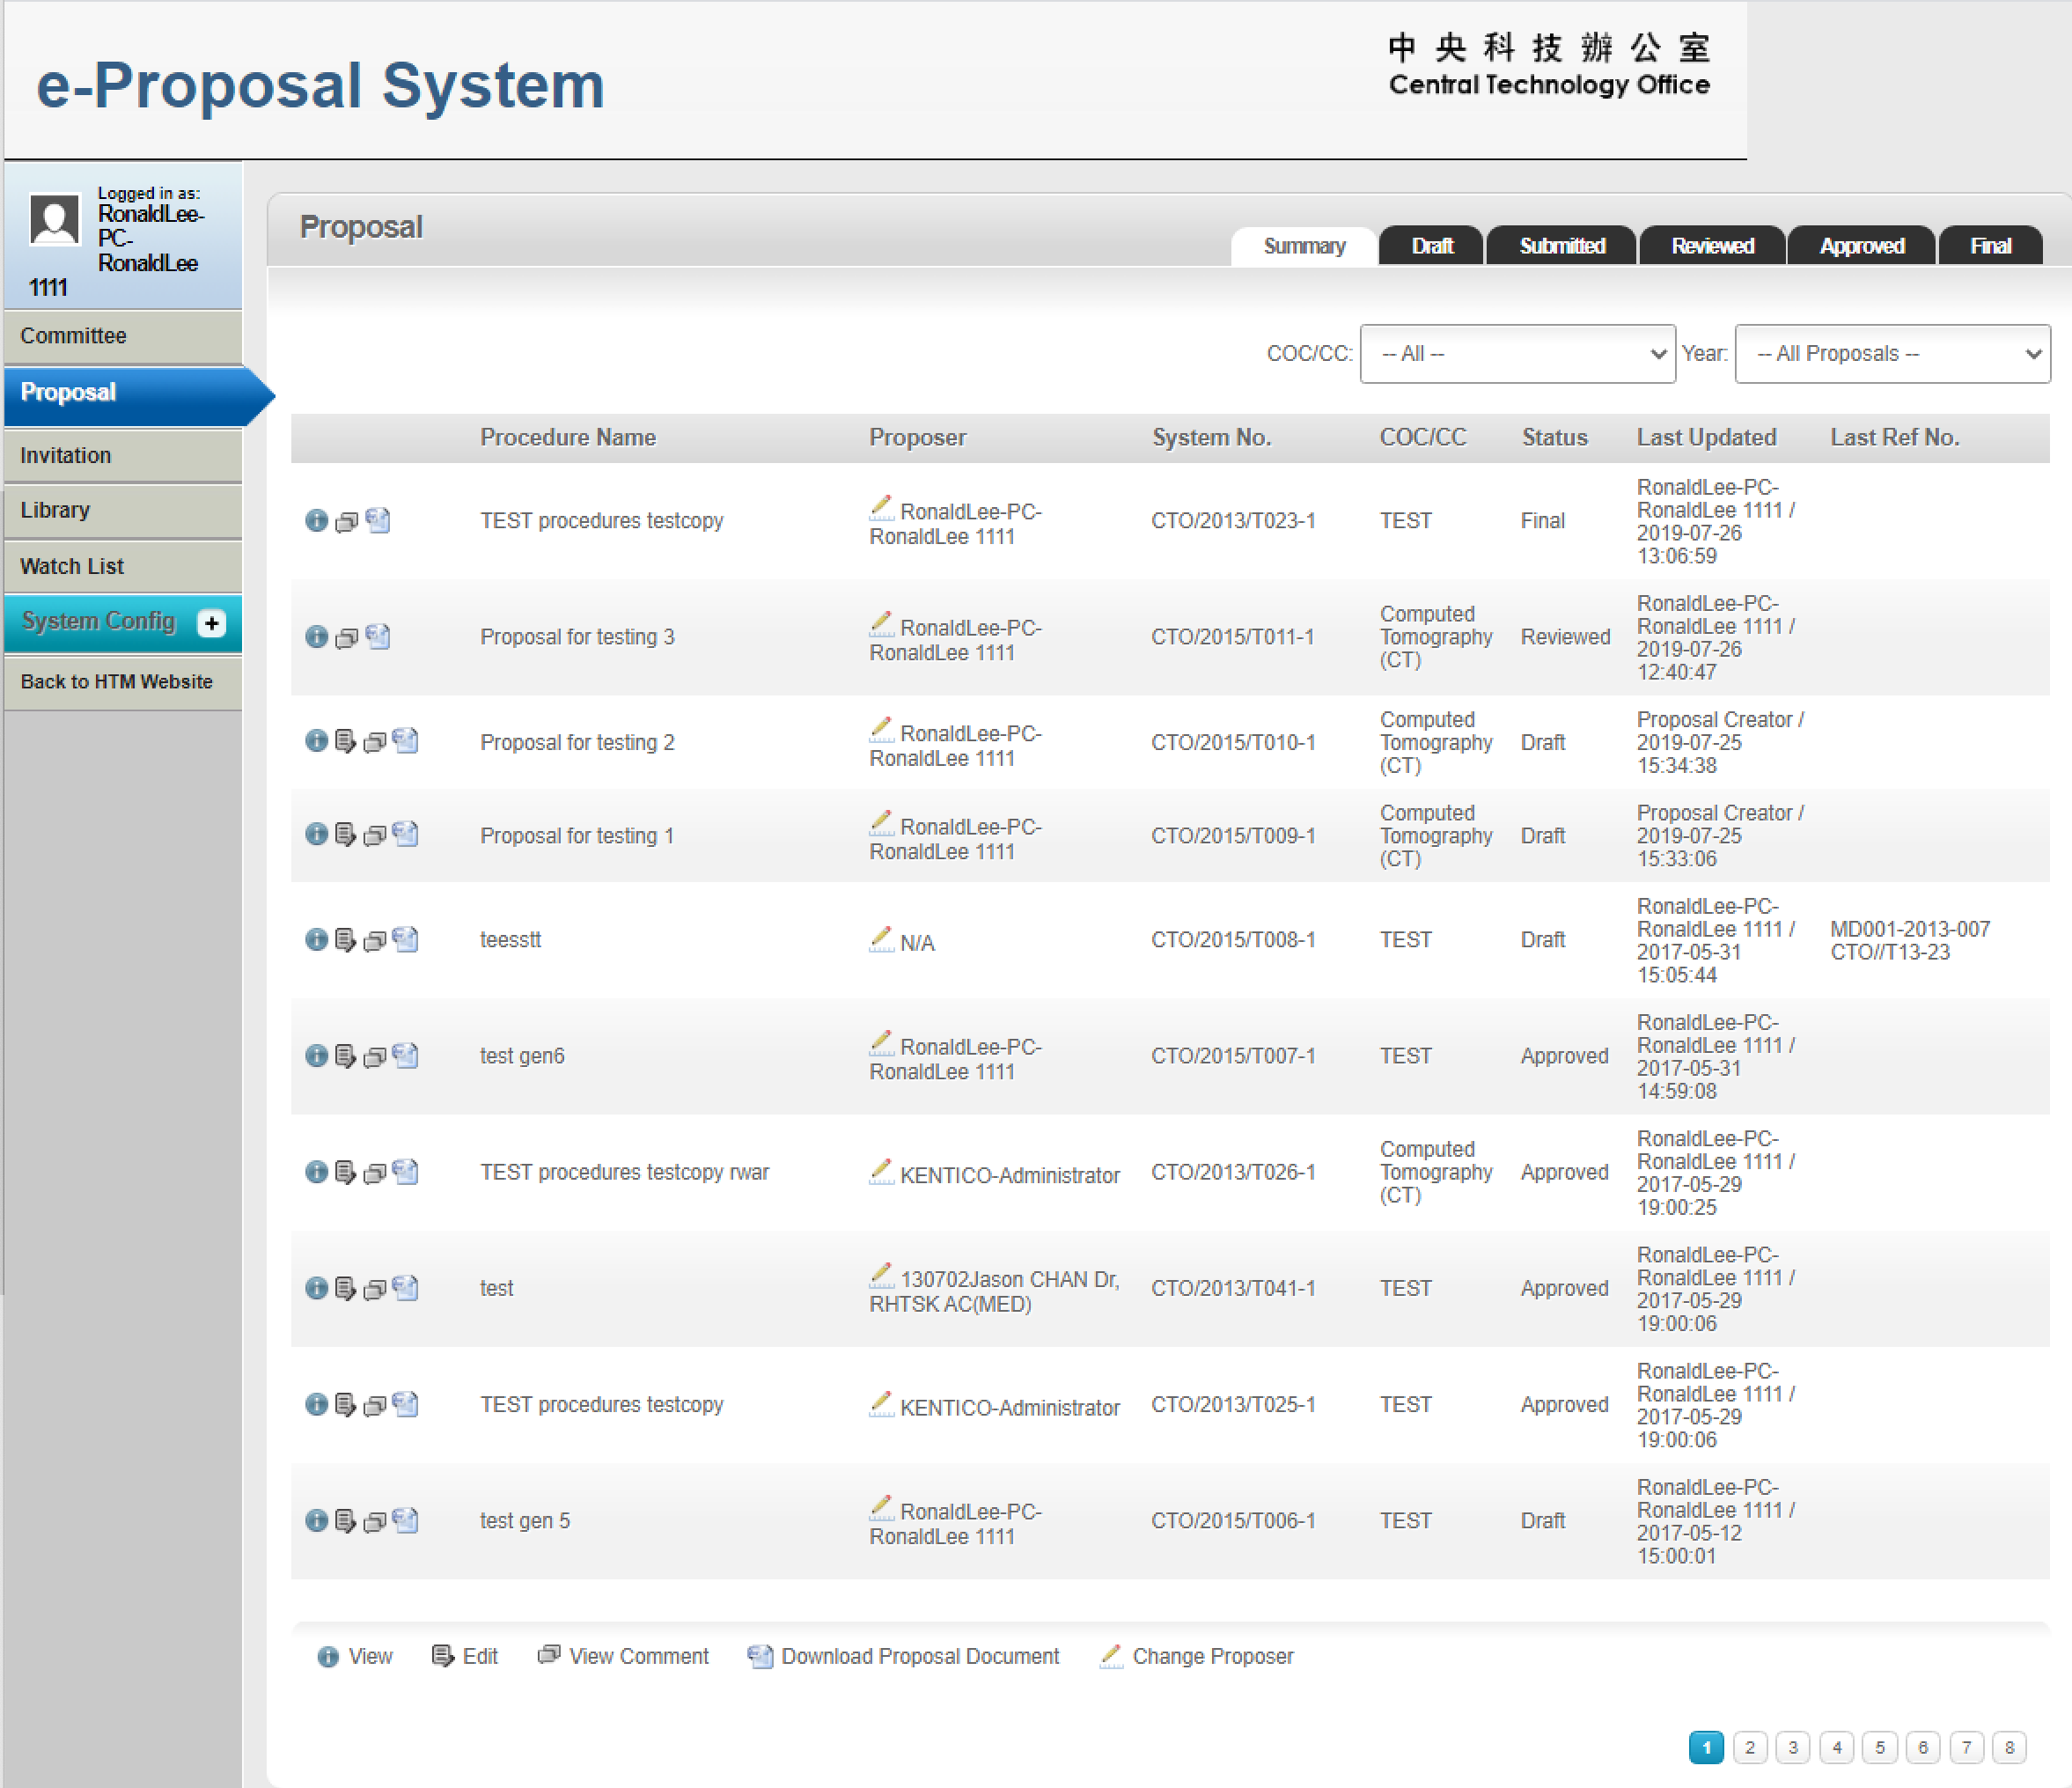Image resolution: width=2072 pixels, height=1788 pixels.
Task: Go to page 7 of results
Action: click(x=1966, y=1747)
